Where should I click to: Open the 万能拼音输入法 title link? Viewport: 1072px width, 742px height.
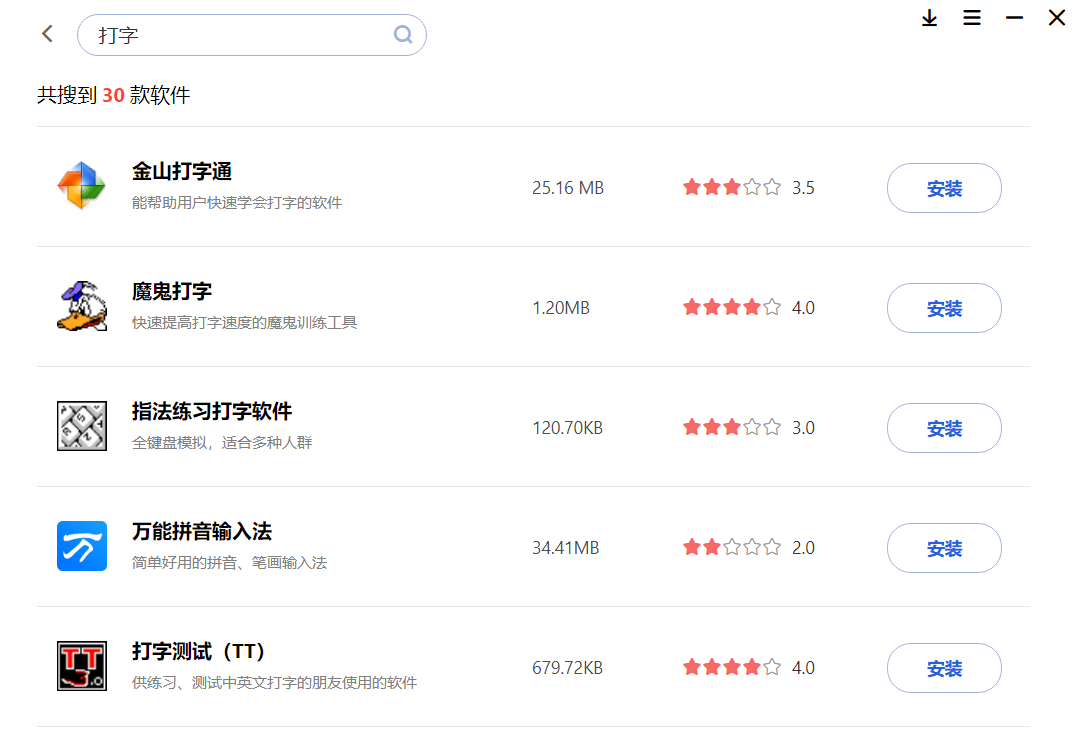(202, 531)
